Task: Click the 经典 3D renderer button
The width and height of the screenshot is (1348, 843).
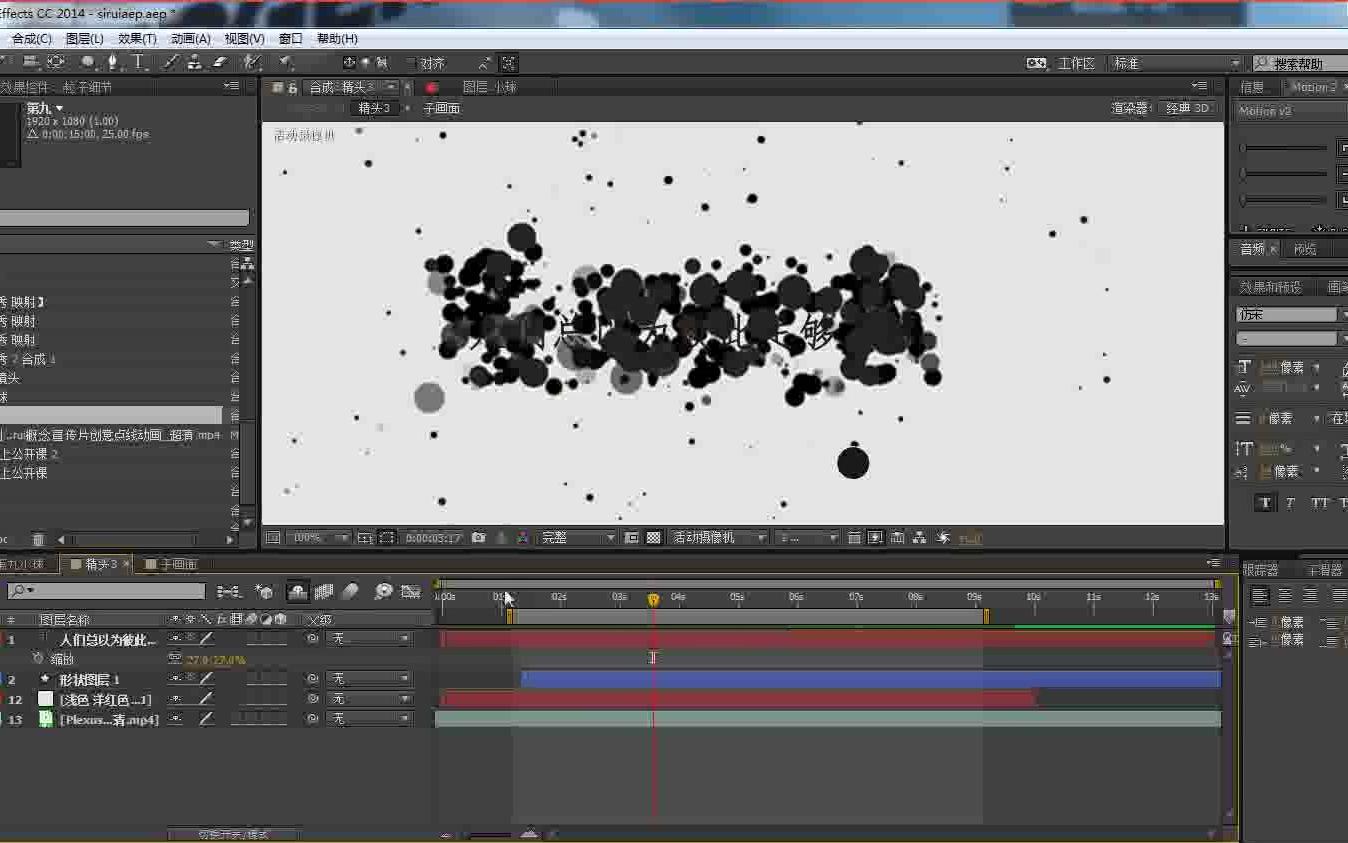Action: tap(1188, 108)
